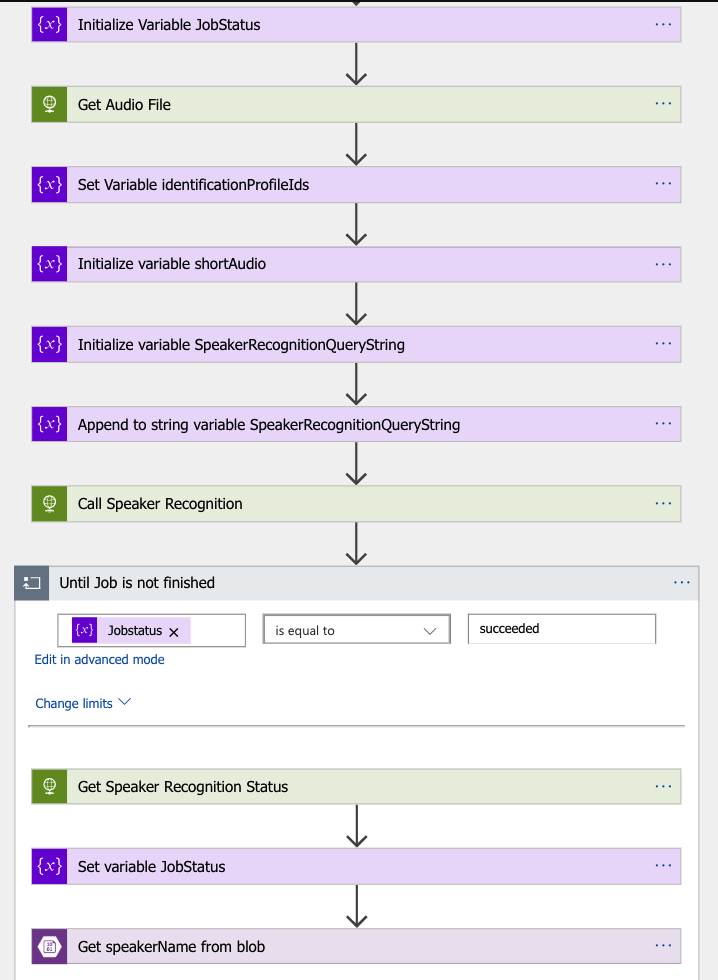This screenshot has height=980, width=718.
Task: Click the HTTP globe icon on Get Audio File
Action: click(x=49, y=104)
